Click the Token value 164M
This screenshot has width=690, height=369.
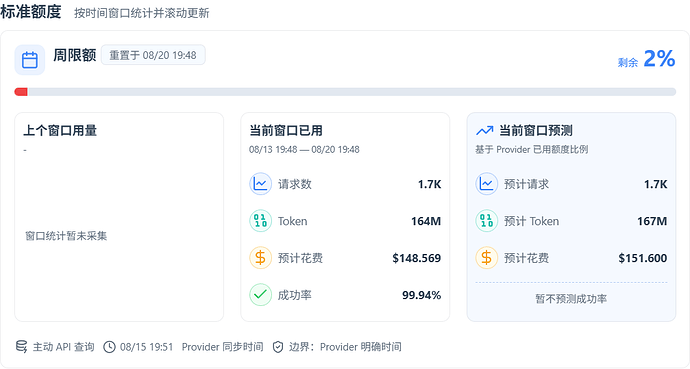426,221
